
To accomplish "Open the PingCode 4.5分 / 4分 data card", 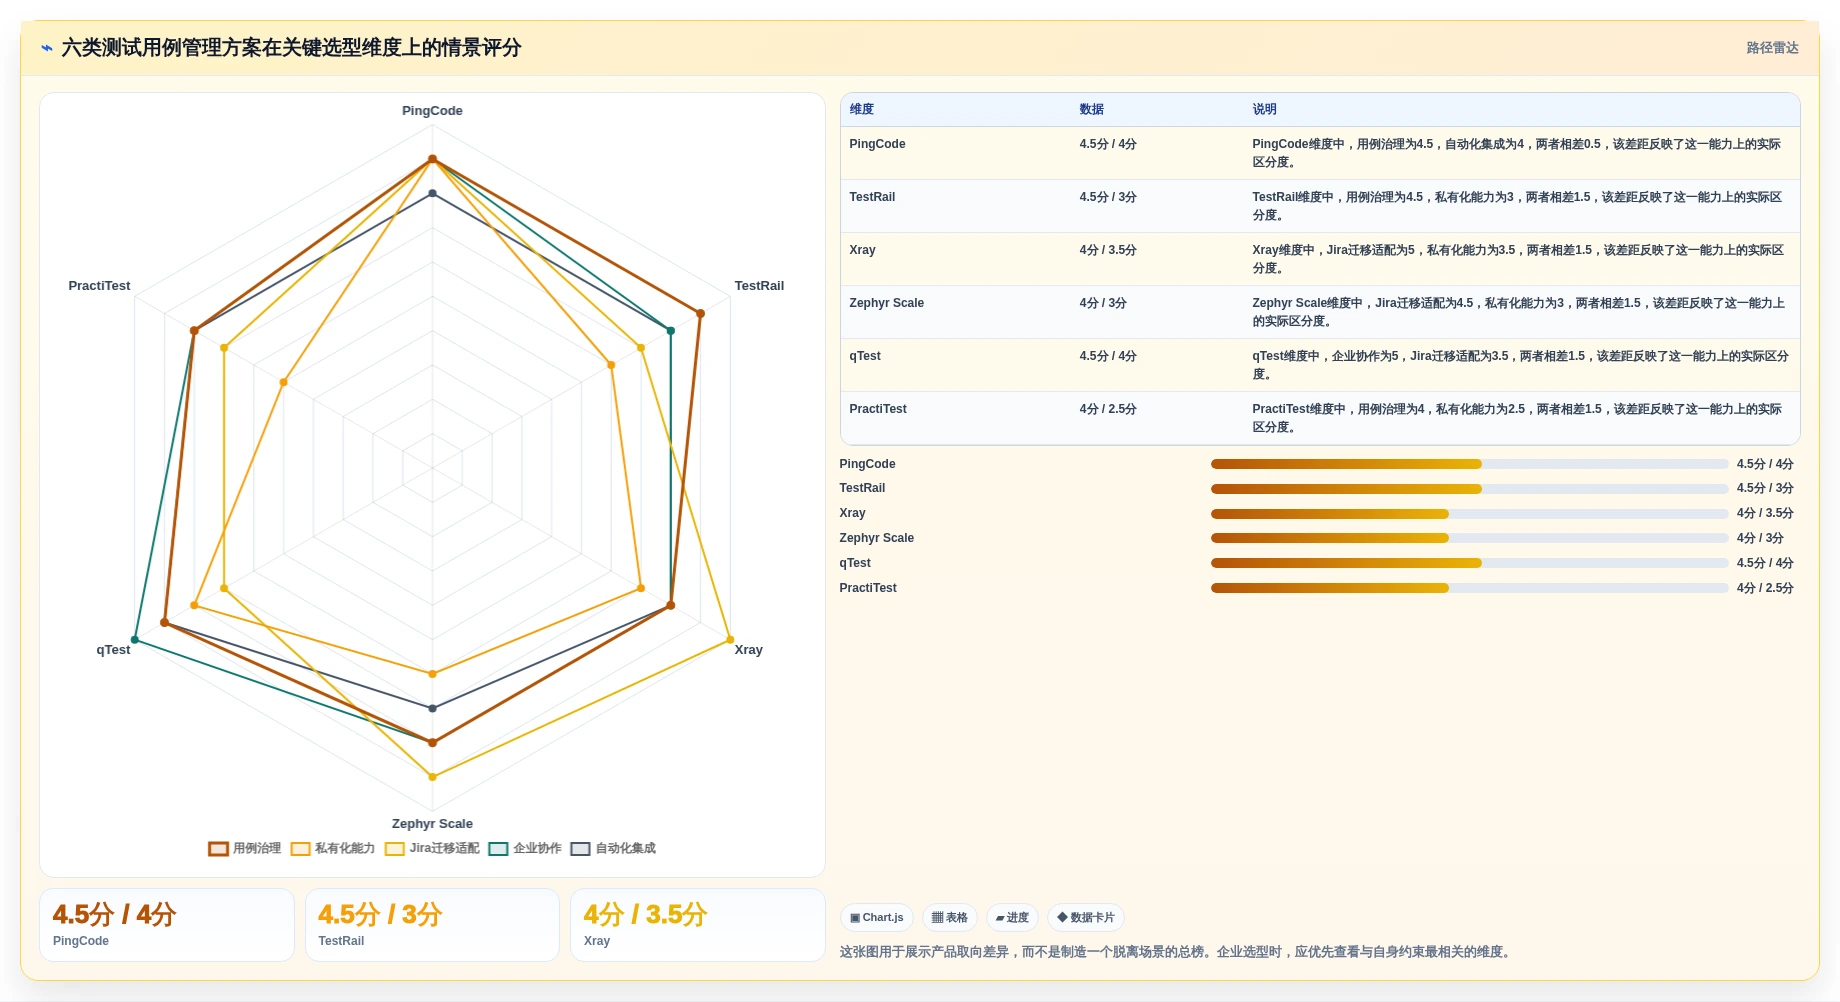I will coord(167,925).
